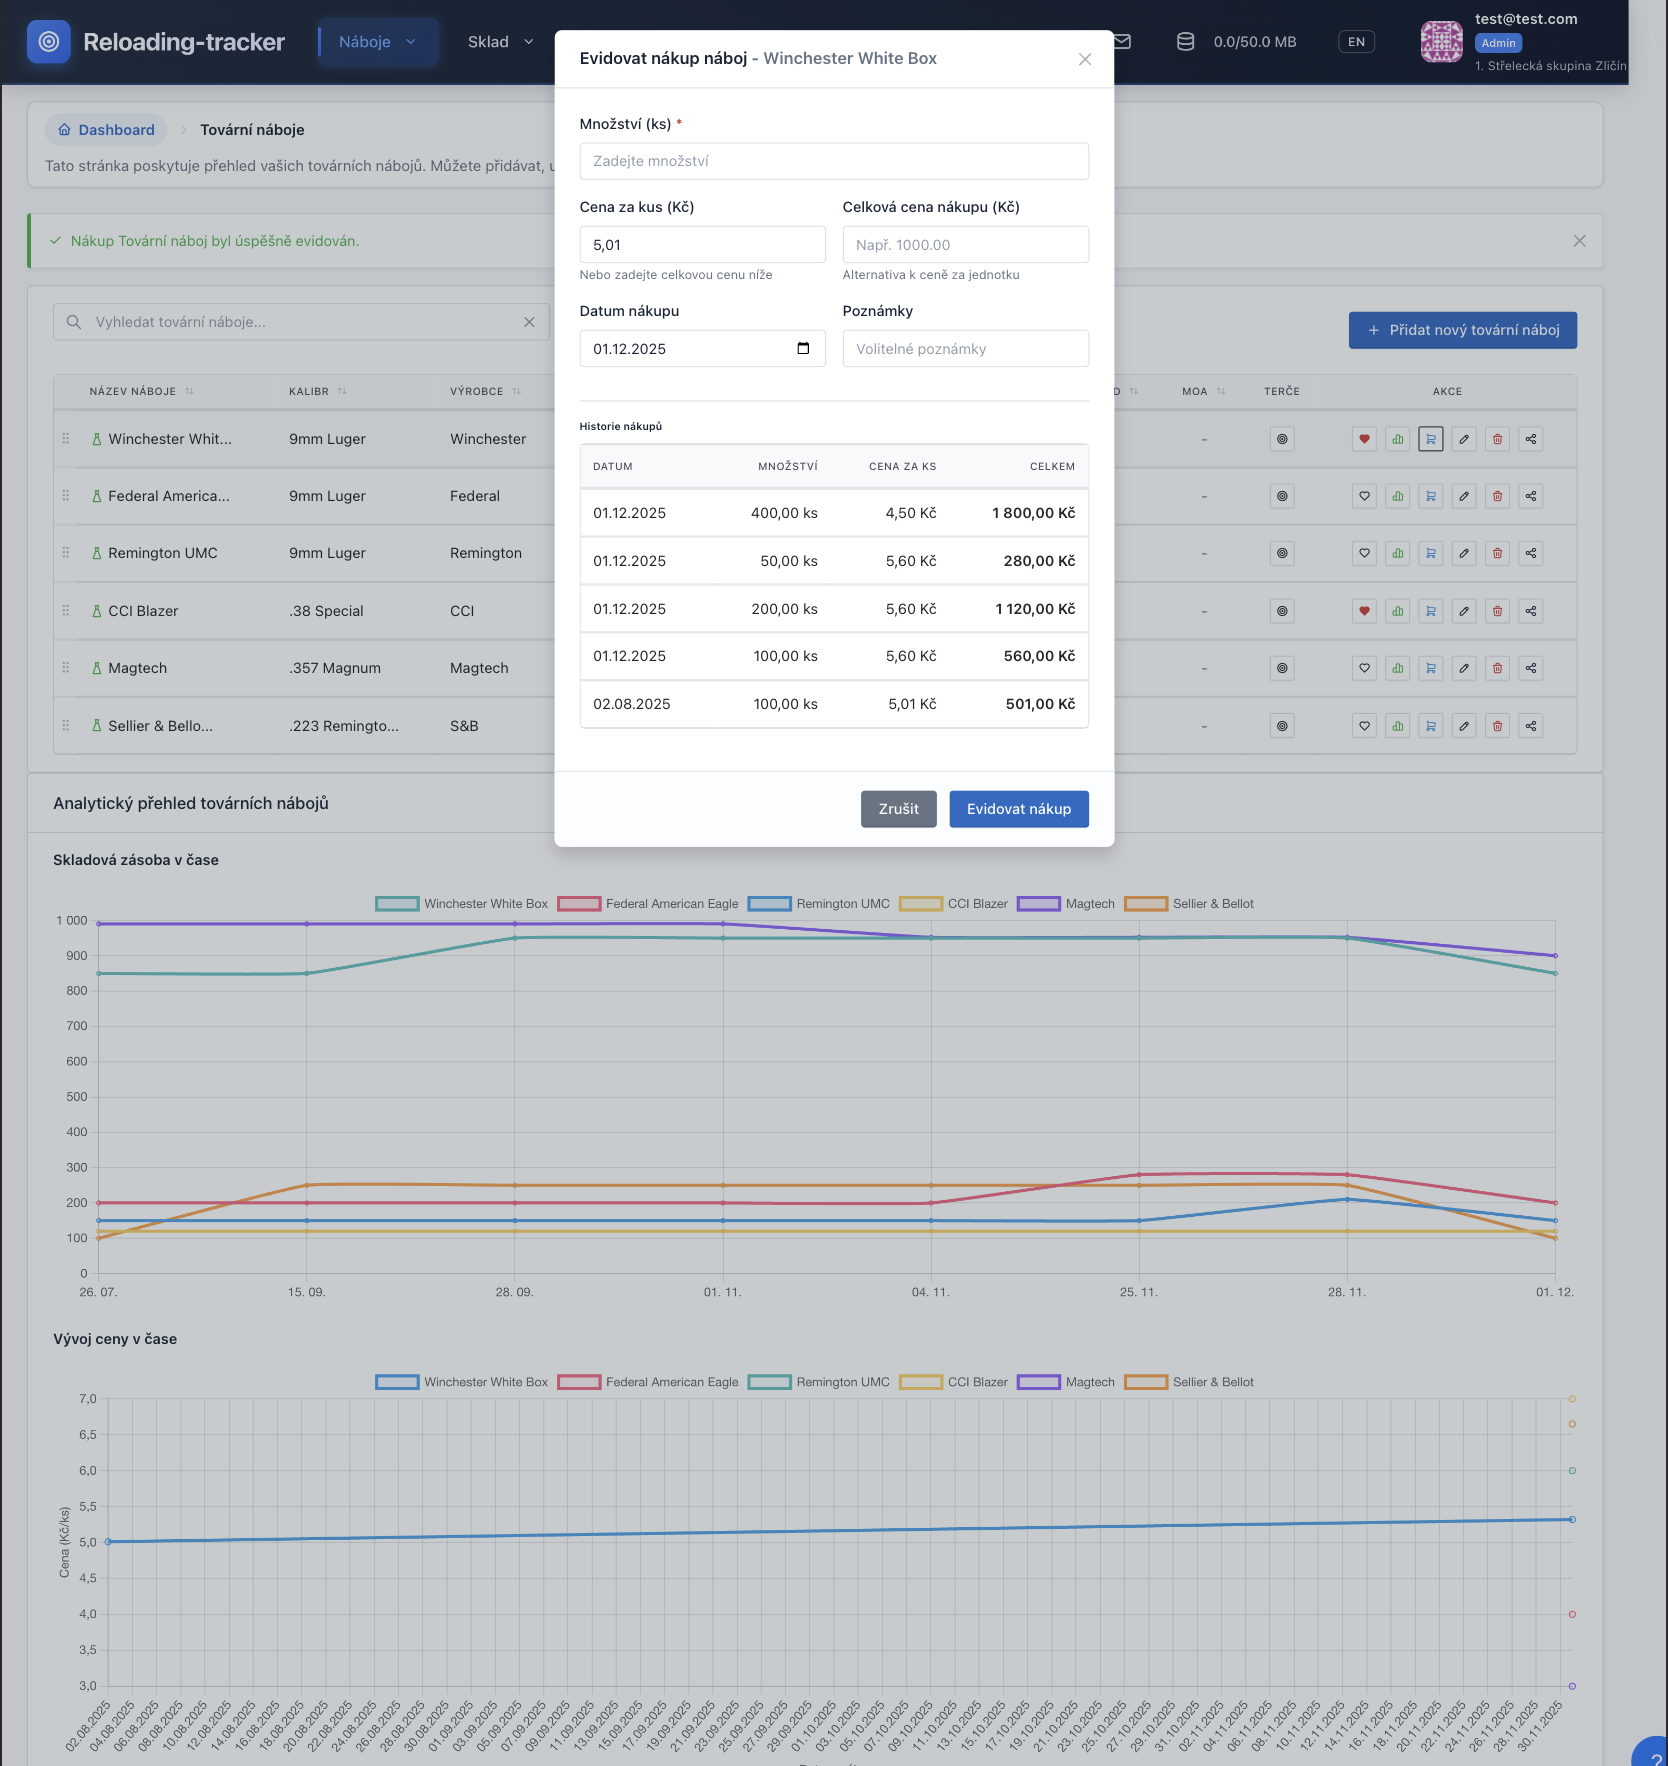Click the share icon in the Magtech row
This screenshot has width=1668, height=1766.
[x=1530, y=668]
